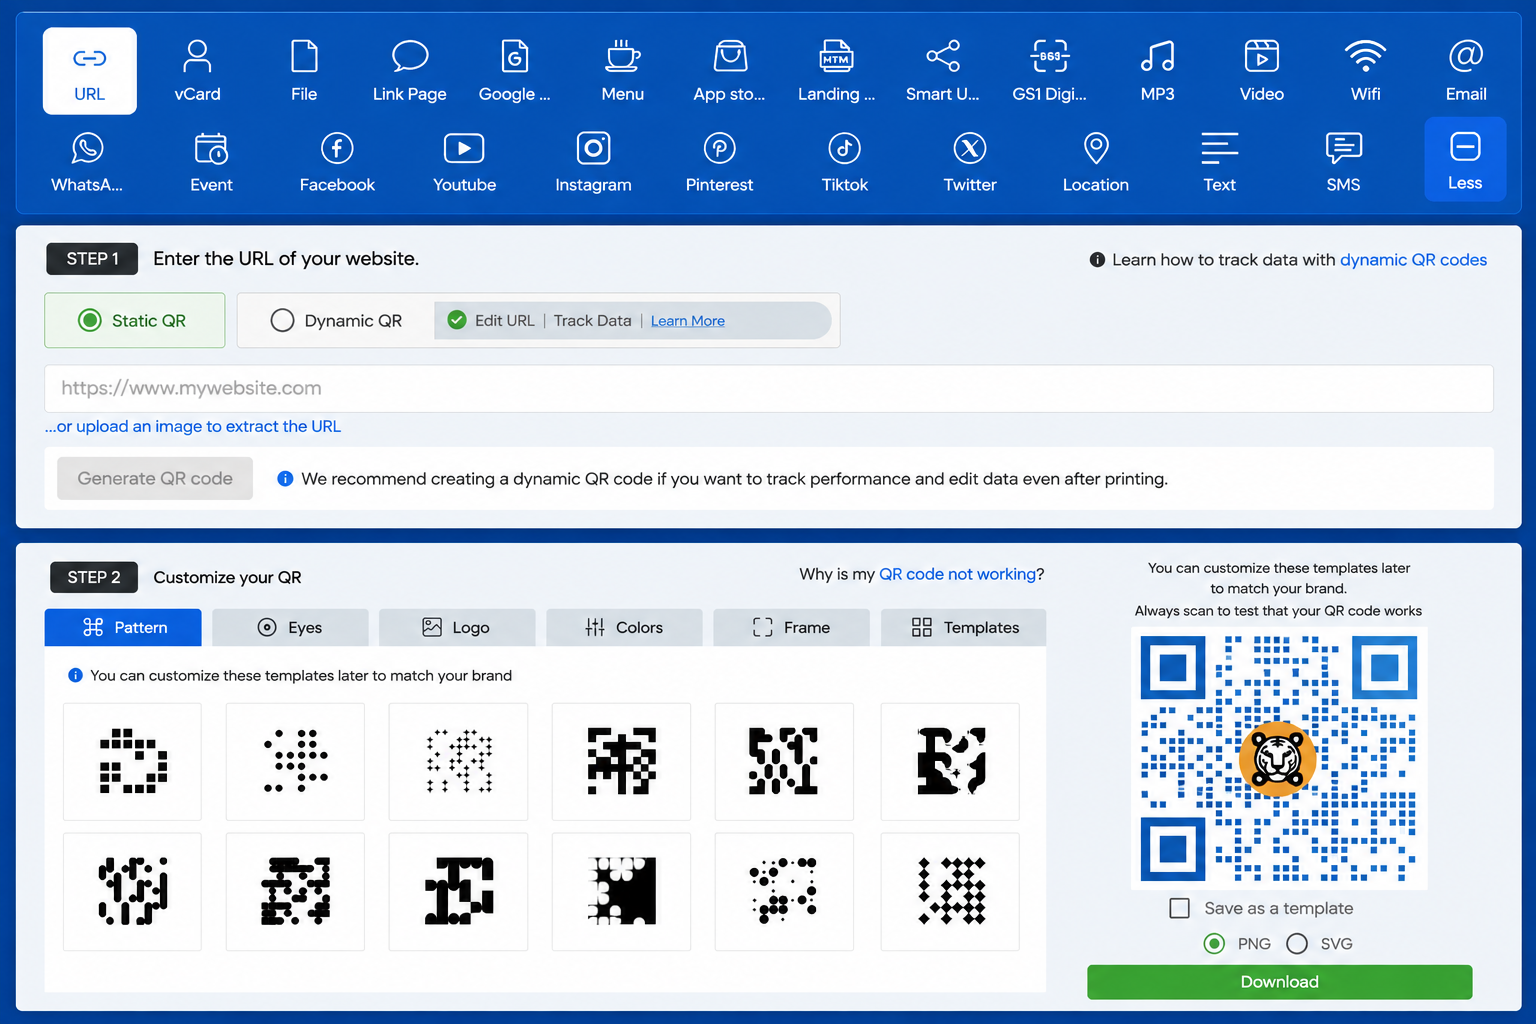Open the Link Page QR option

tap(410, 71)
